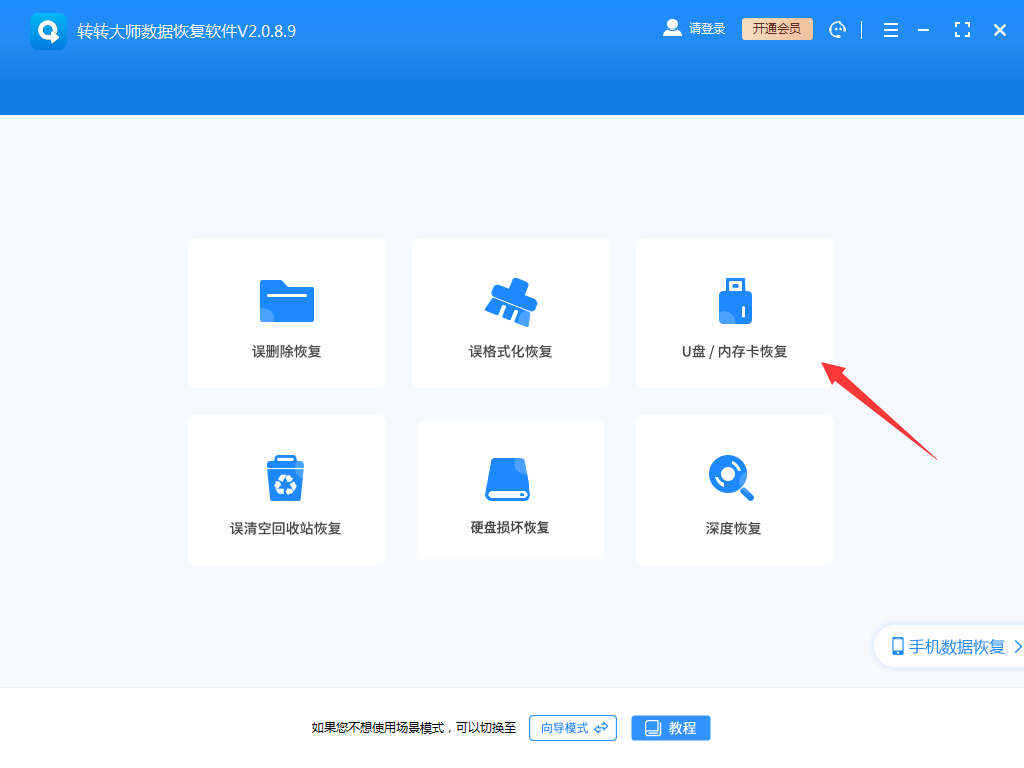
Task: Open the 教程 tutorial
Action: coord(670,728)
